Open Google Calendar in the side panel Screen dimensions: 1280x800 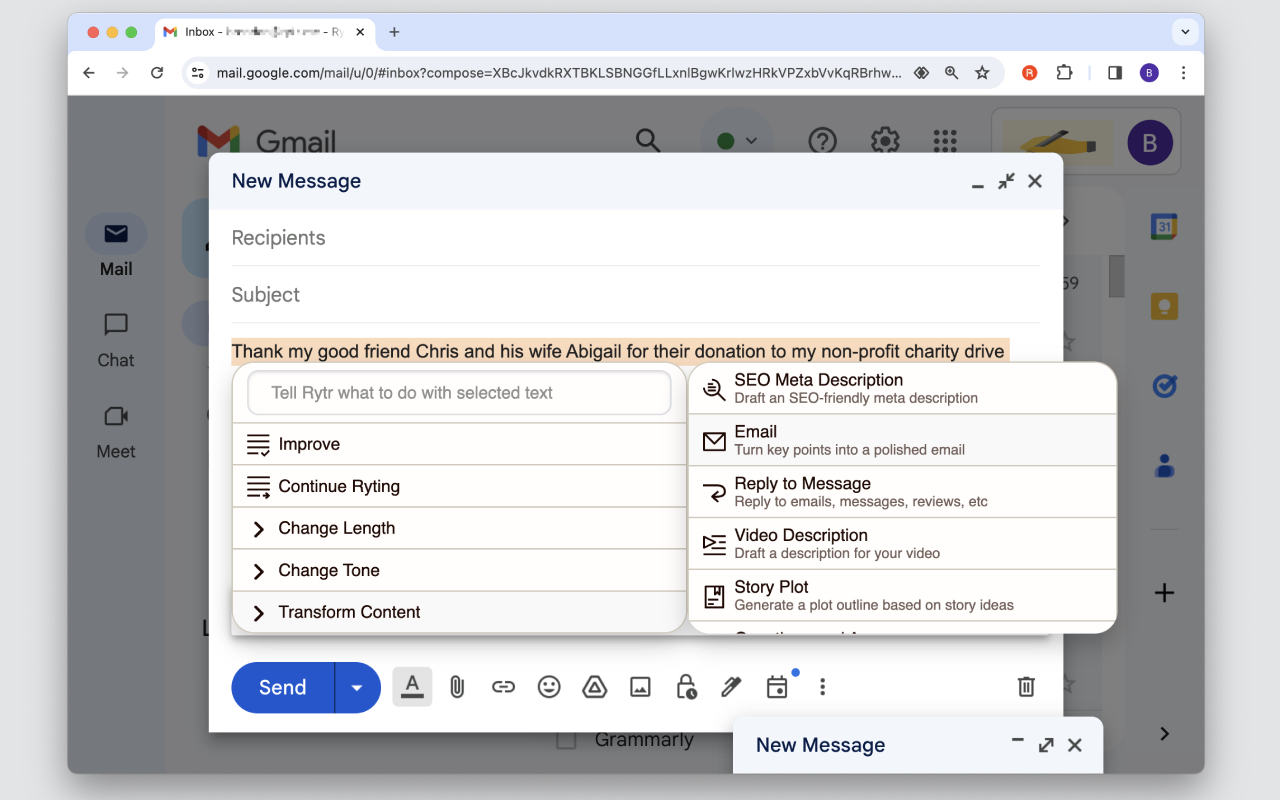[1163, 226]
